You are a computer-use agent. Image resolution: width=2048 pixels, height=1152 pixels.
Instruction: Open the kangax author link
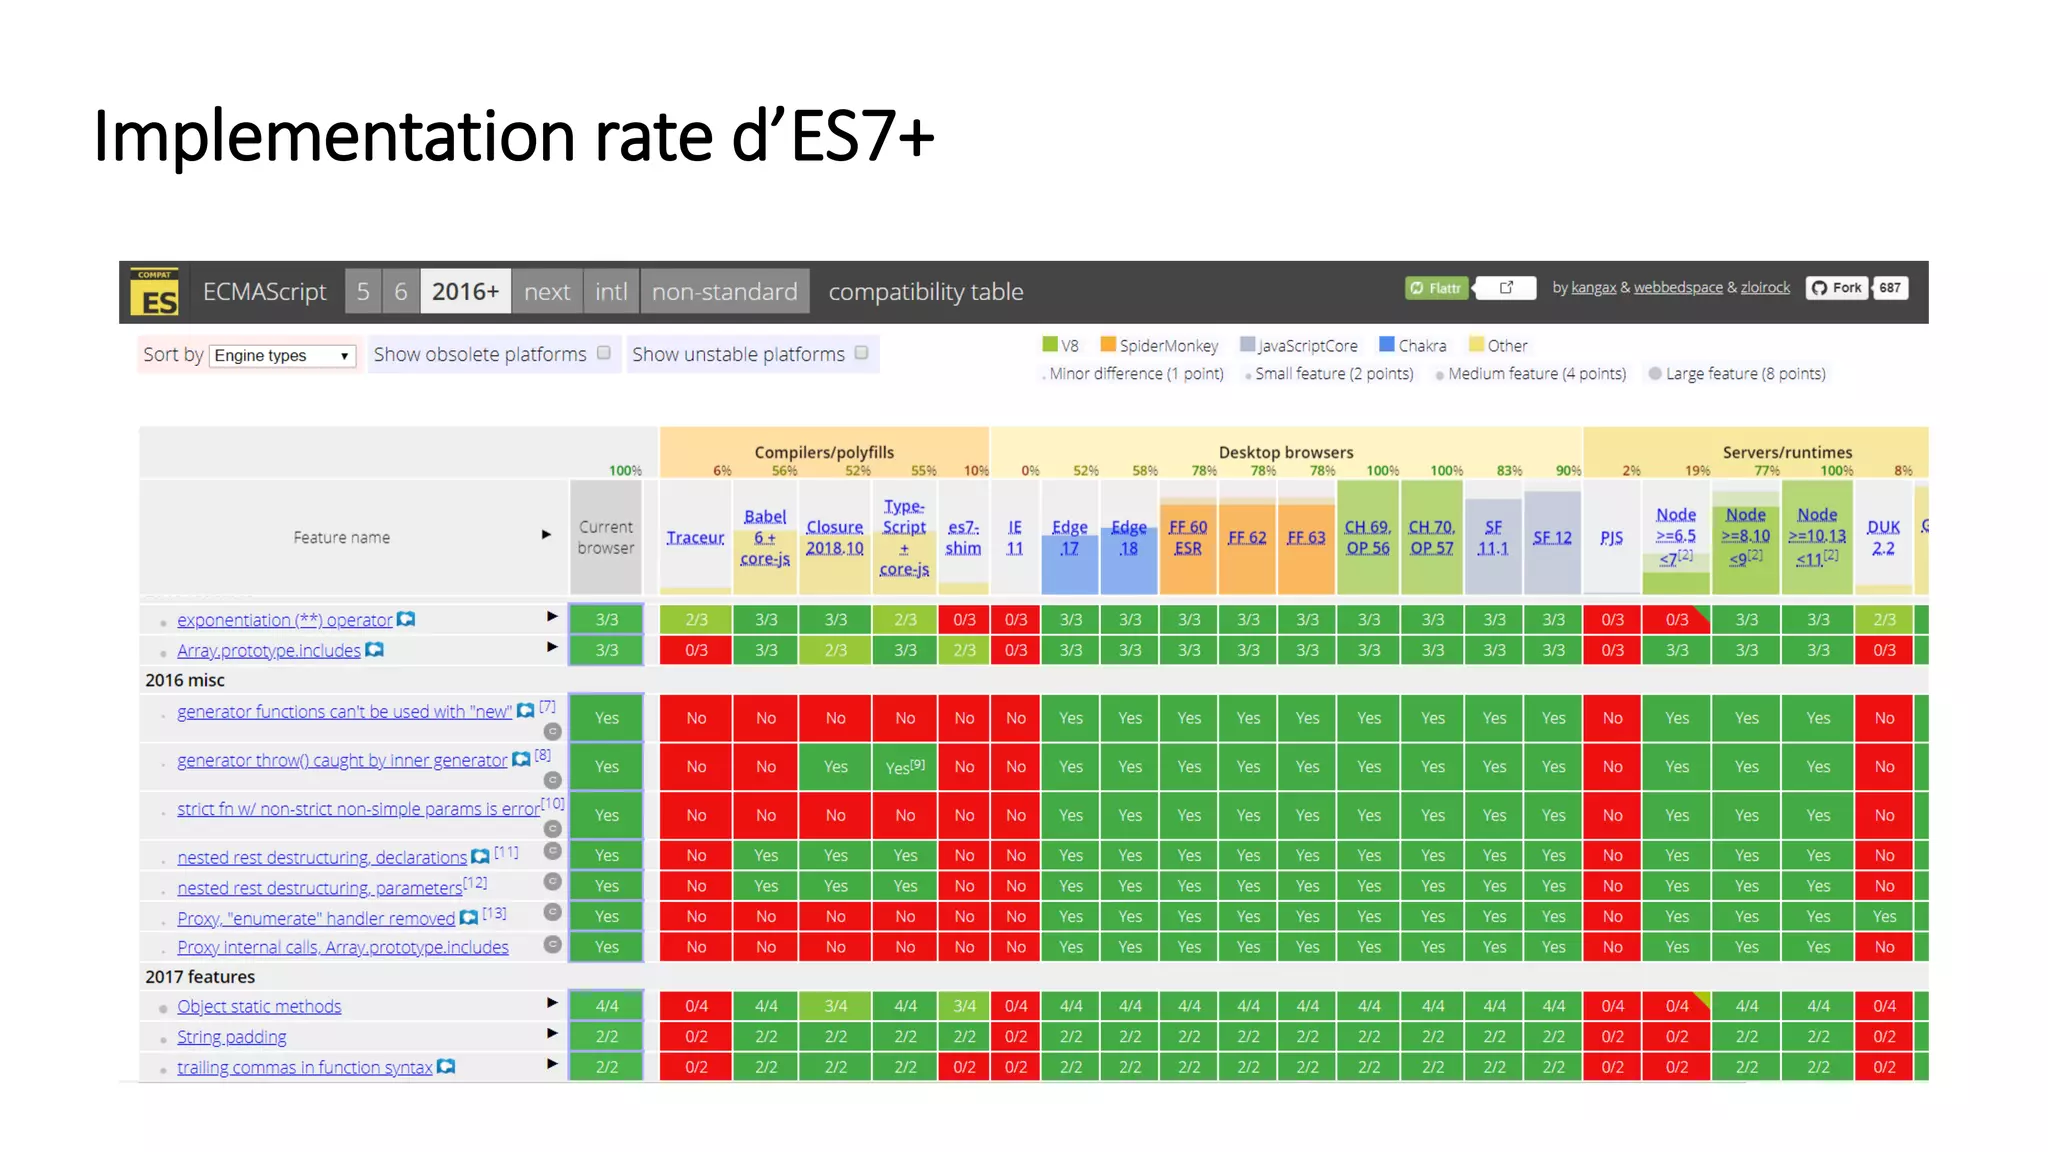pos(1593,288)
